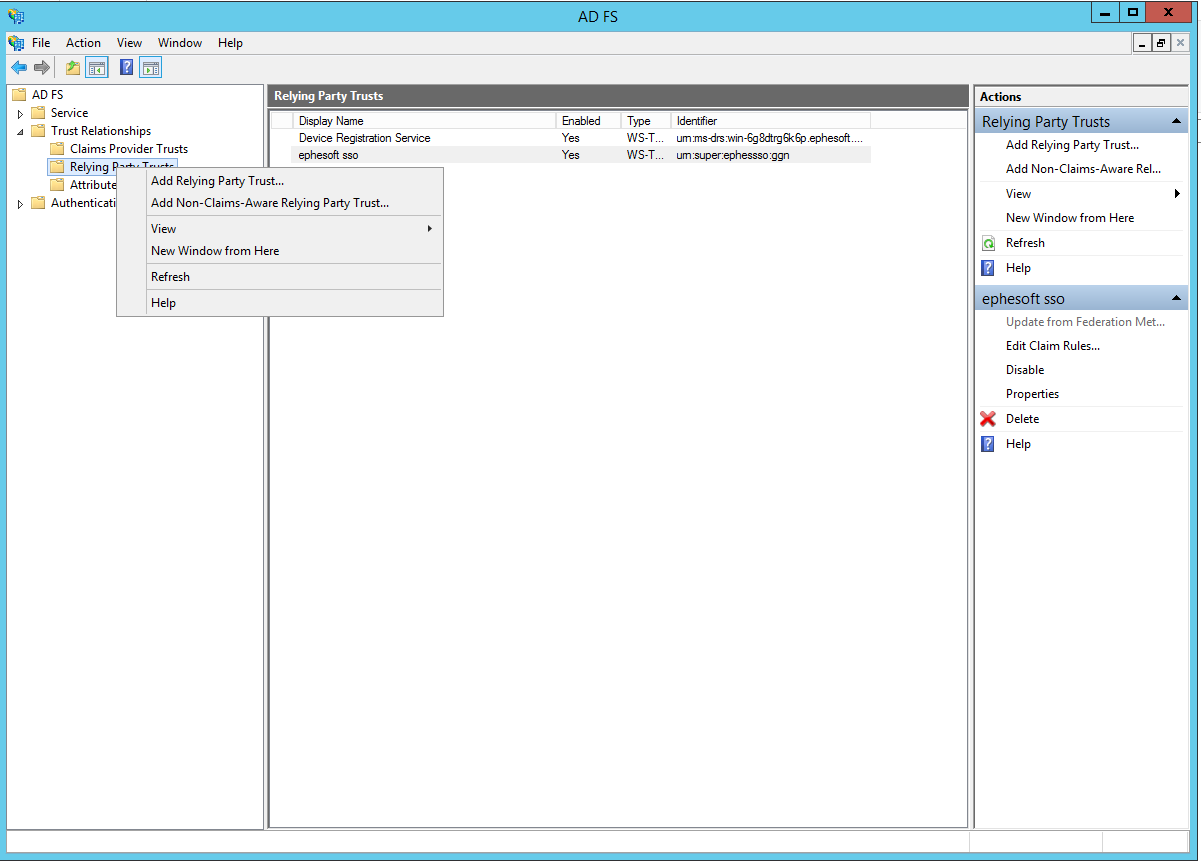Click the Service folder icon in tree
Viewport: 1201px width, 861px height.
[38, 113]
